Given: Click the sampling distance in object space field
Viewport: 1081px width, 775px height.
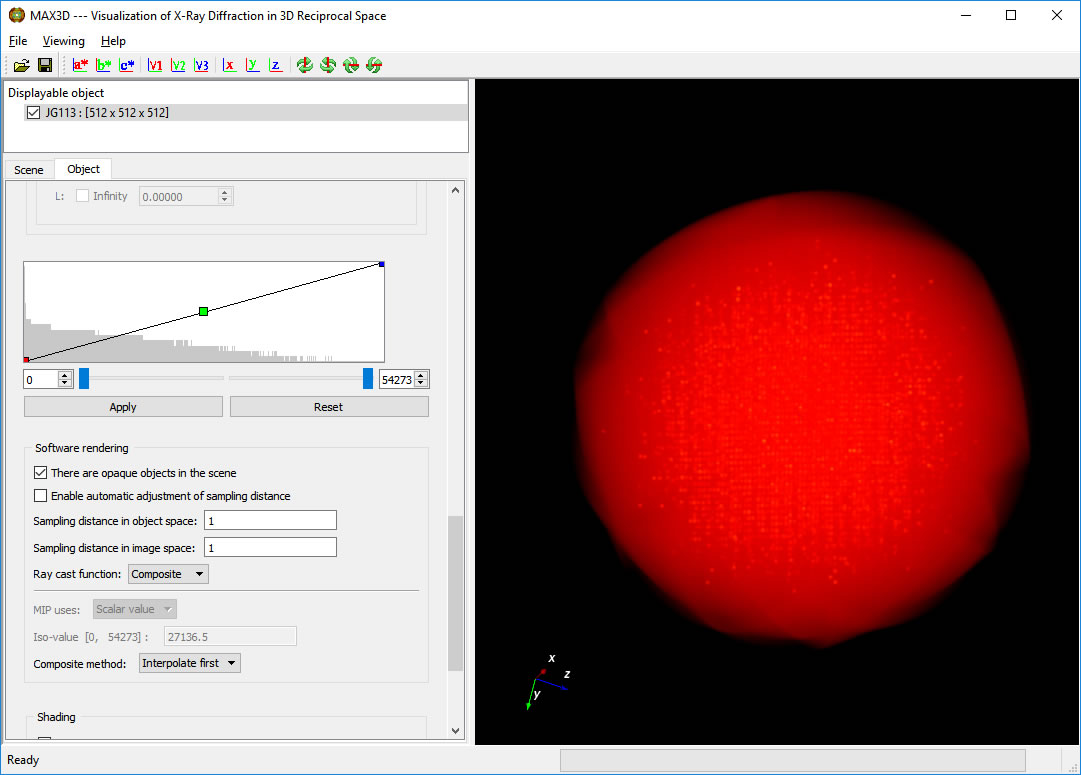Looking at the screenshot, I should 270,521.
